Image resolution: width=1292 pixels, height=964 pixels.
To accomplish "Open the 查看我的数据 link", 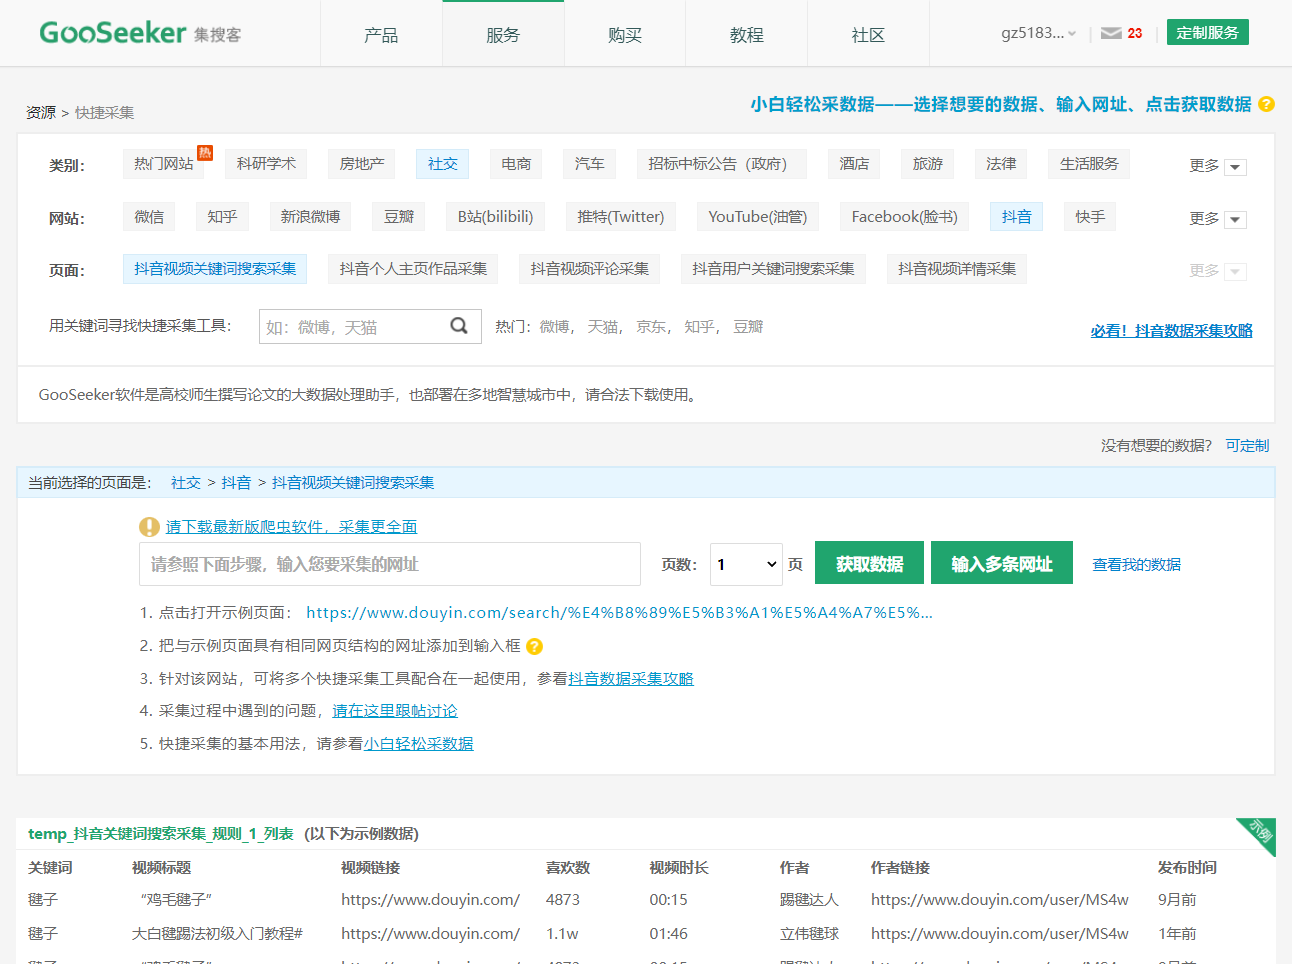I will click(1136, 564).
